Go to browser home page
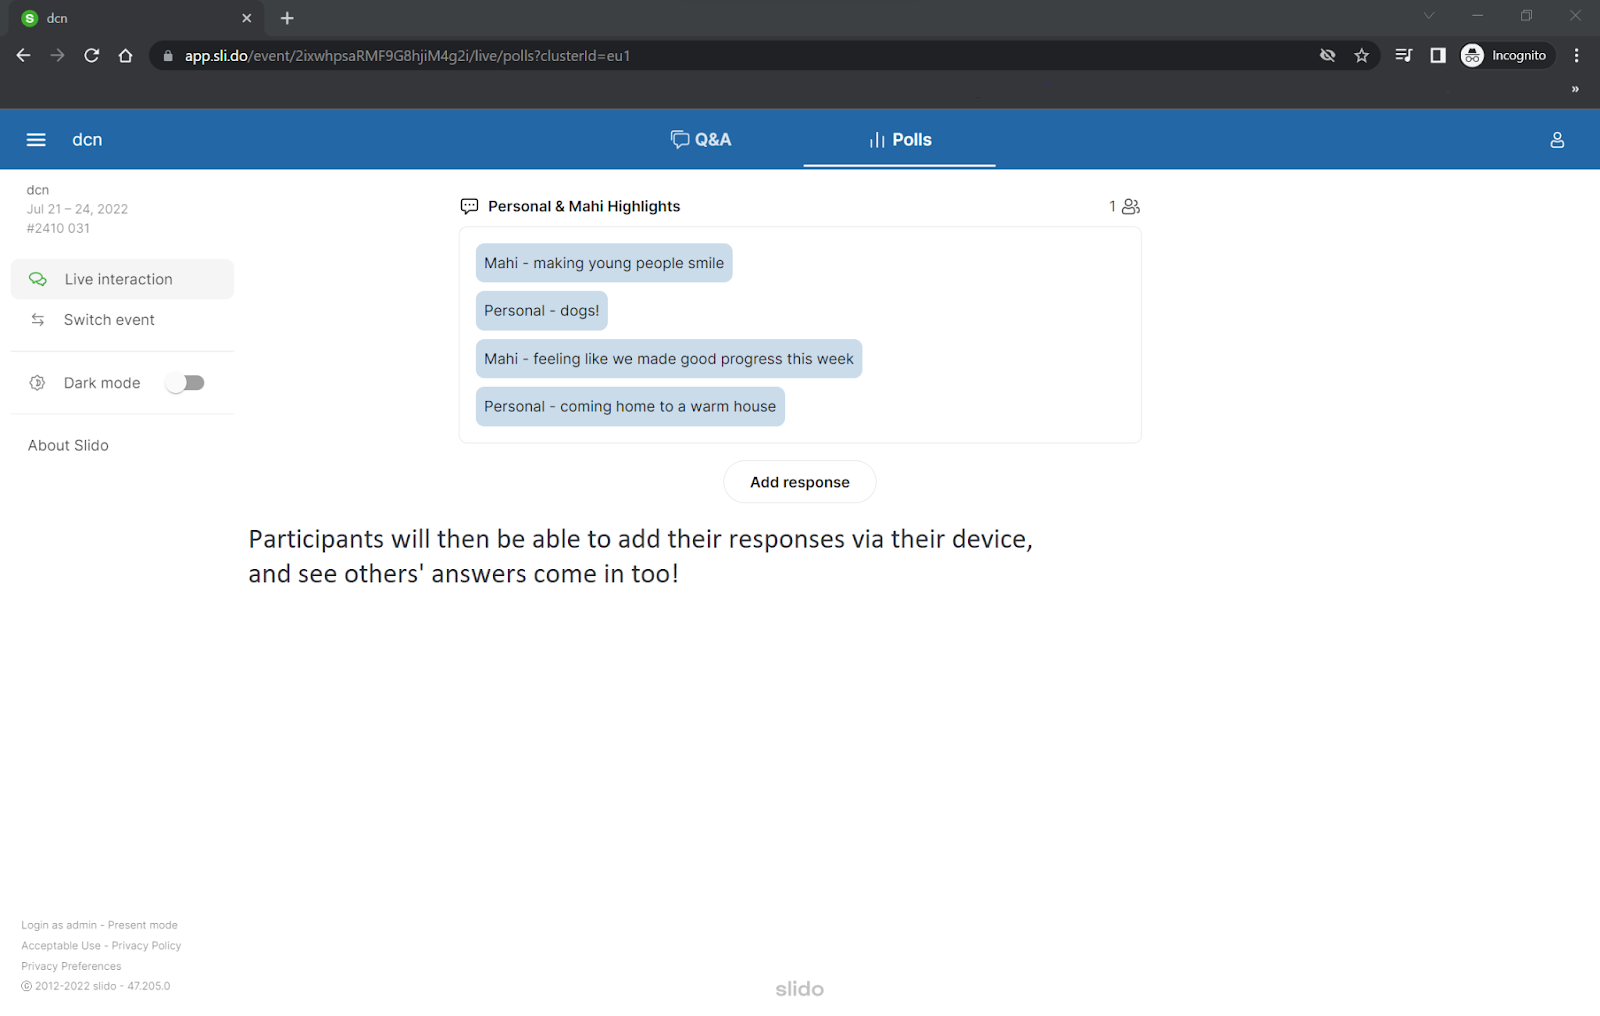 click(125, 56)
